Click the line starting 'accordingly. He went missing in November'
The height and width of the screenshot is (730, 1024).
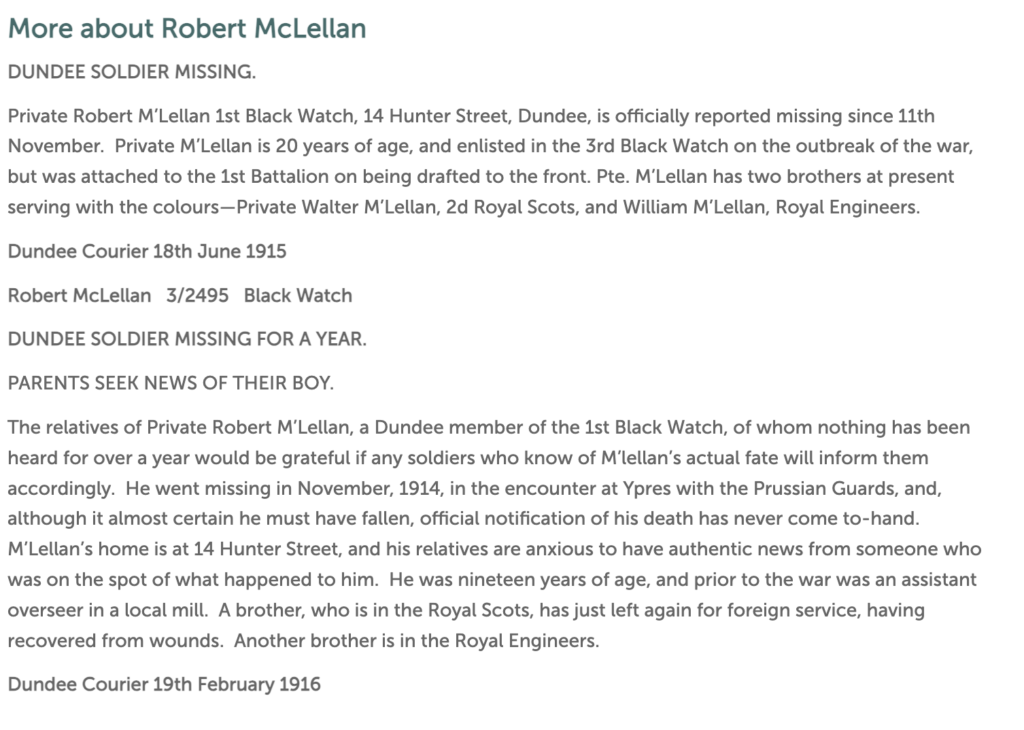[475, 488]
